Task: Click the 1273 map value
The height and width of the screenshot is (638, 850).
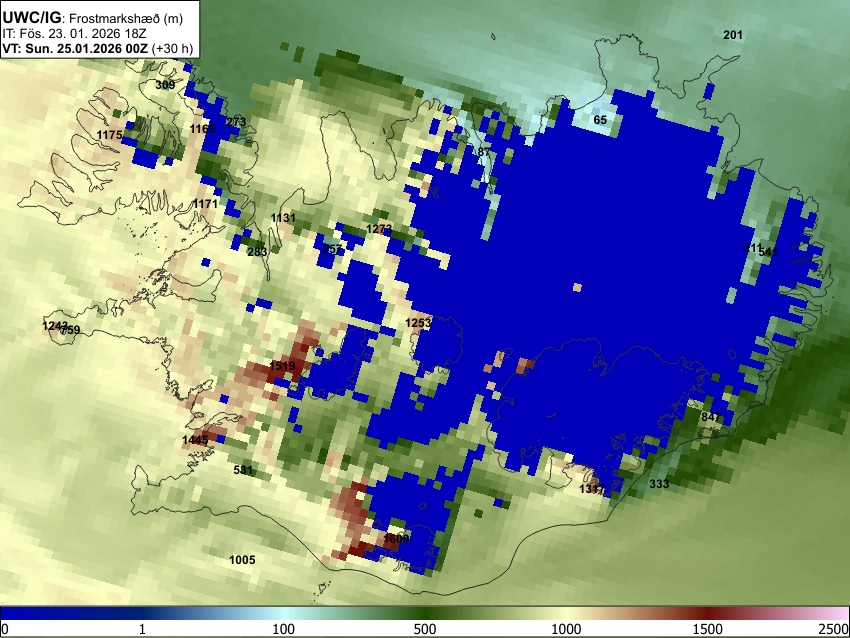Action: (x=379, y=229)
